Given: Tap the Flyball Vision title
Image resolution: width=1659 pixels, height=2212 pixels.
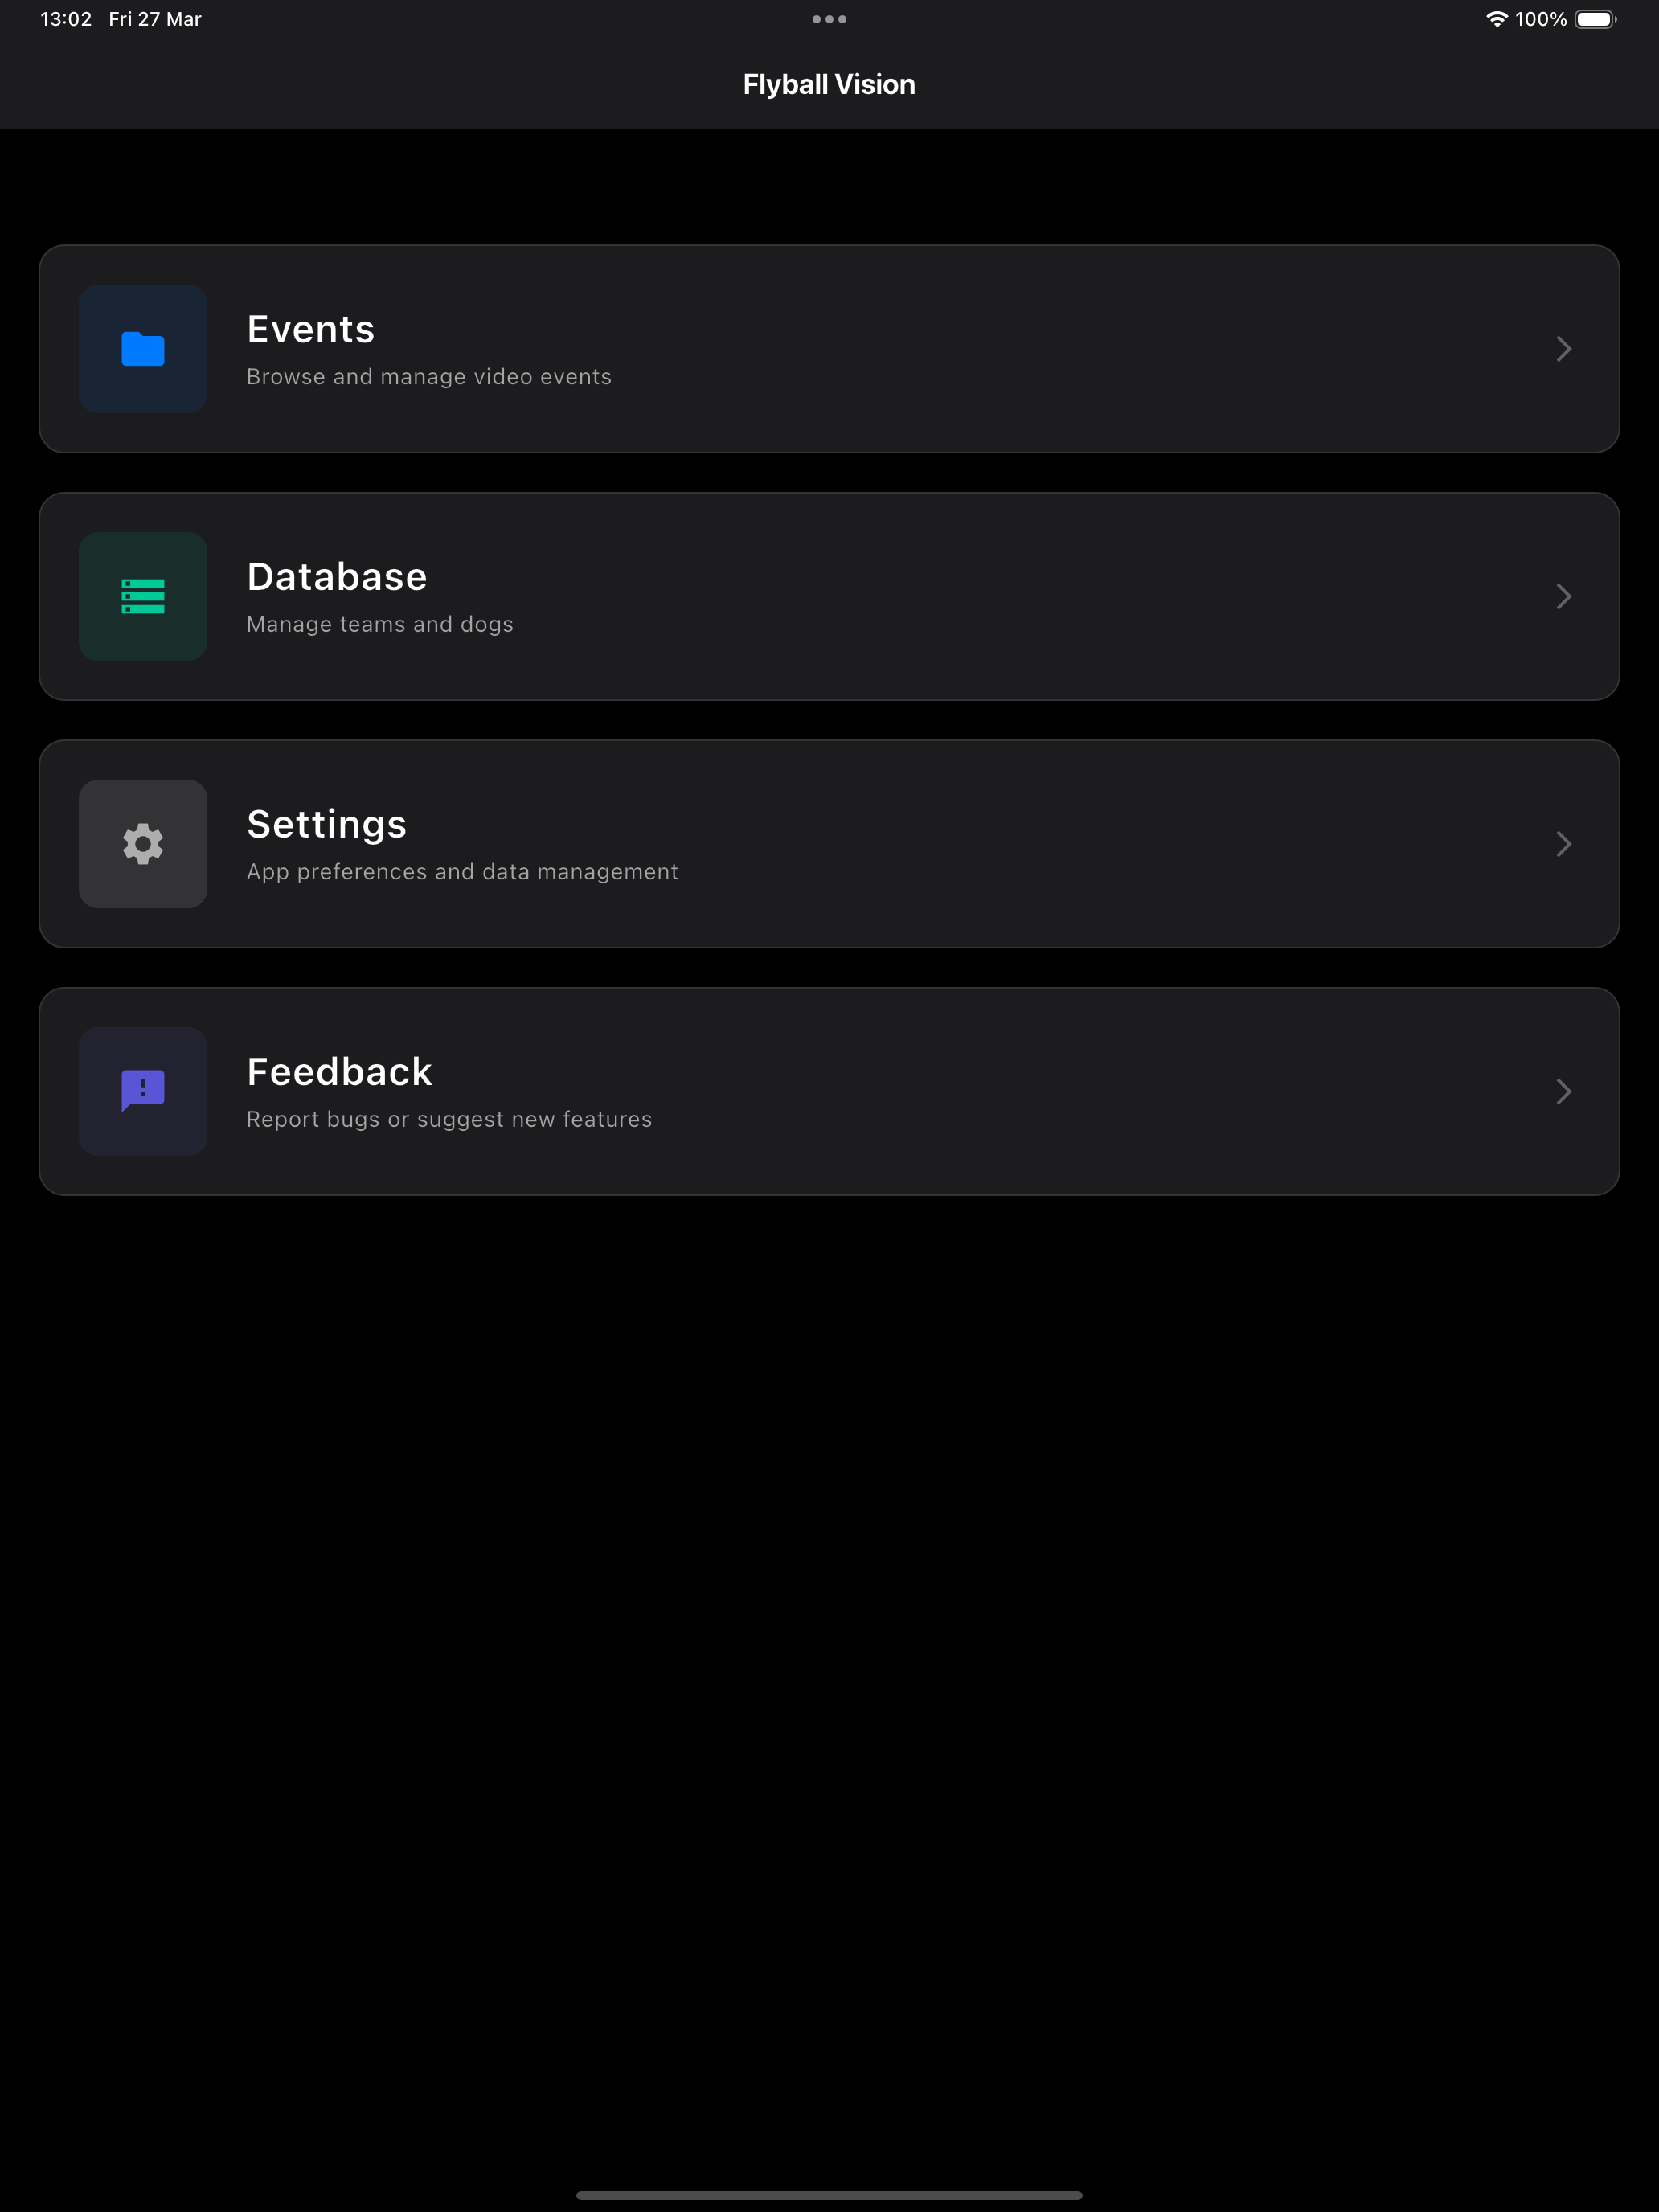Looking at the screenshot, I should 829,84.
